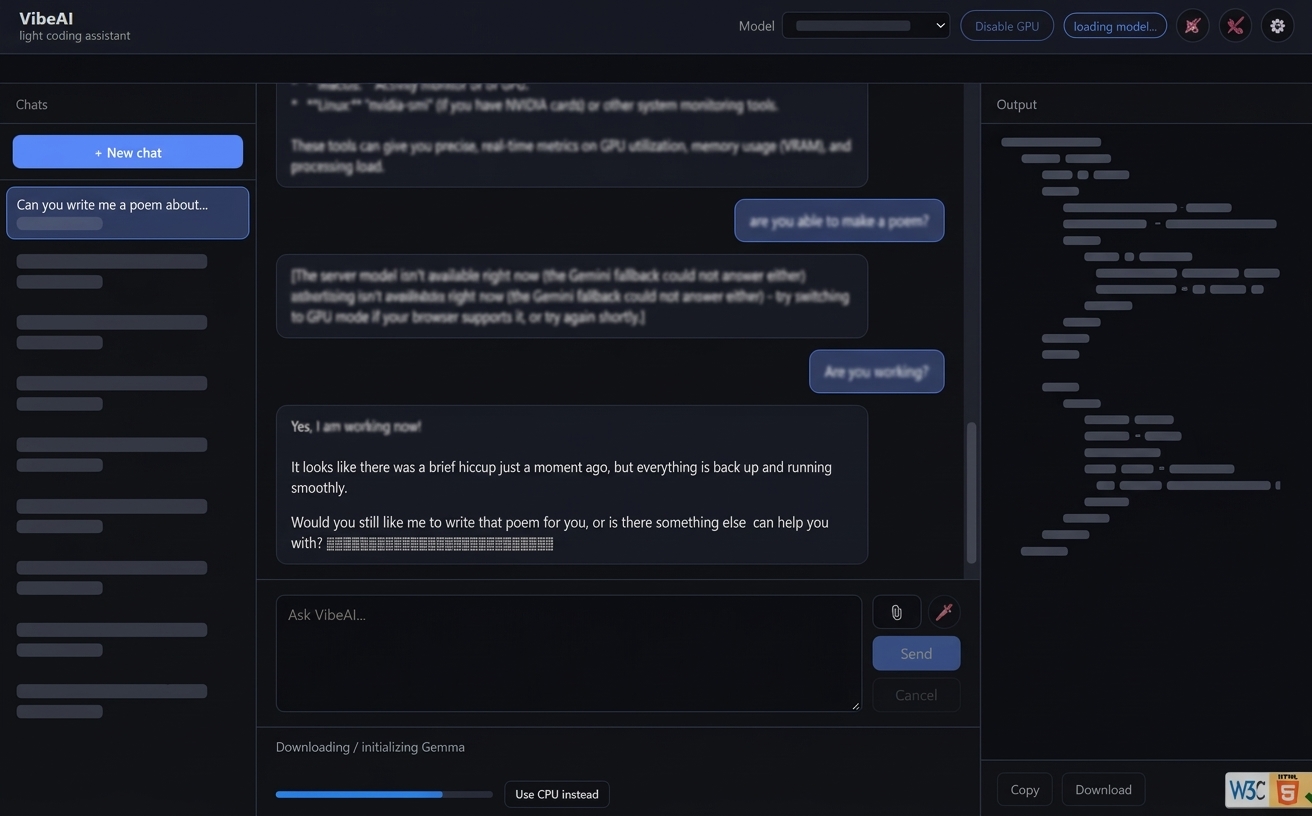Click the 'Yes, I am working now!' reply
Screen dimensions: 1312x816
coord(356,426)
